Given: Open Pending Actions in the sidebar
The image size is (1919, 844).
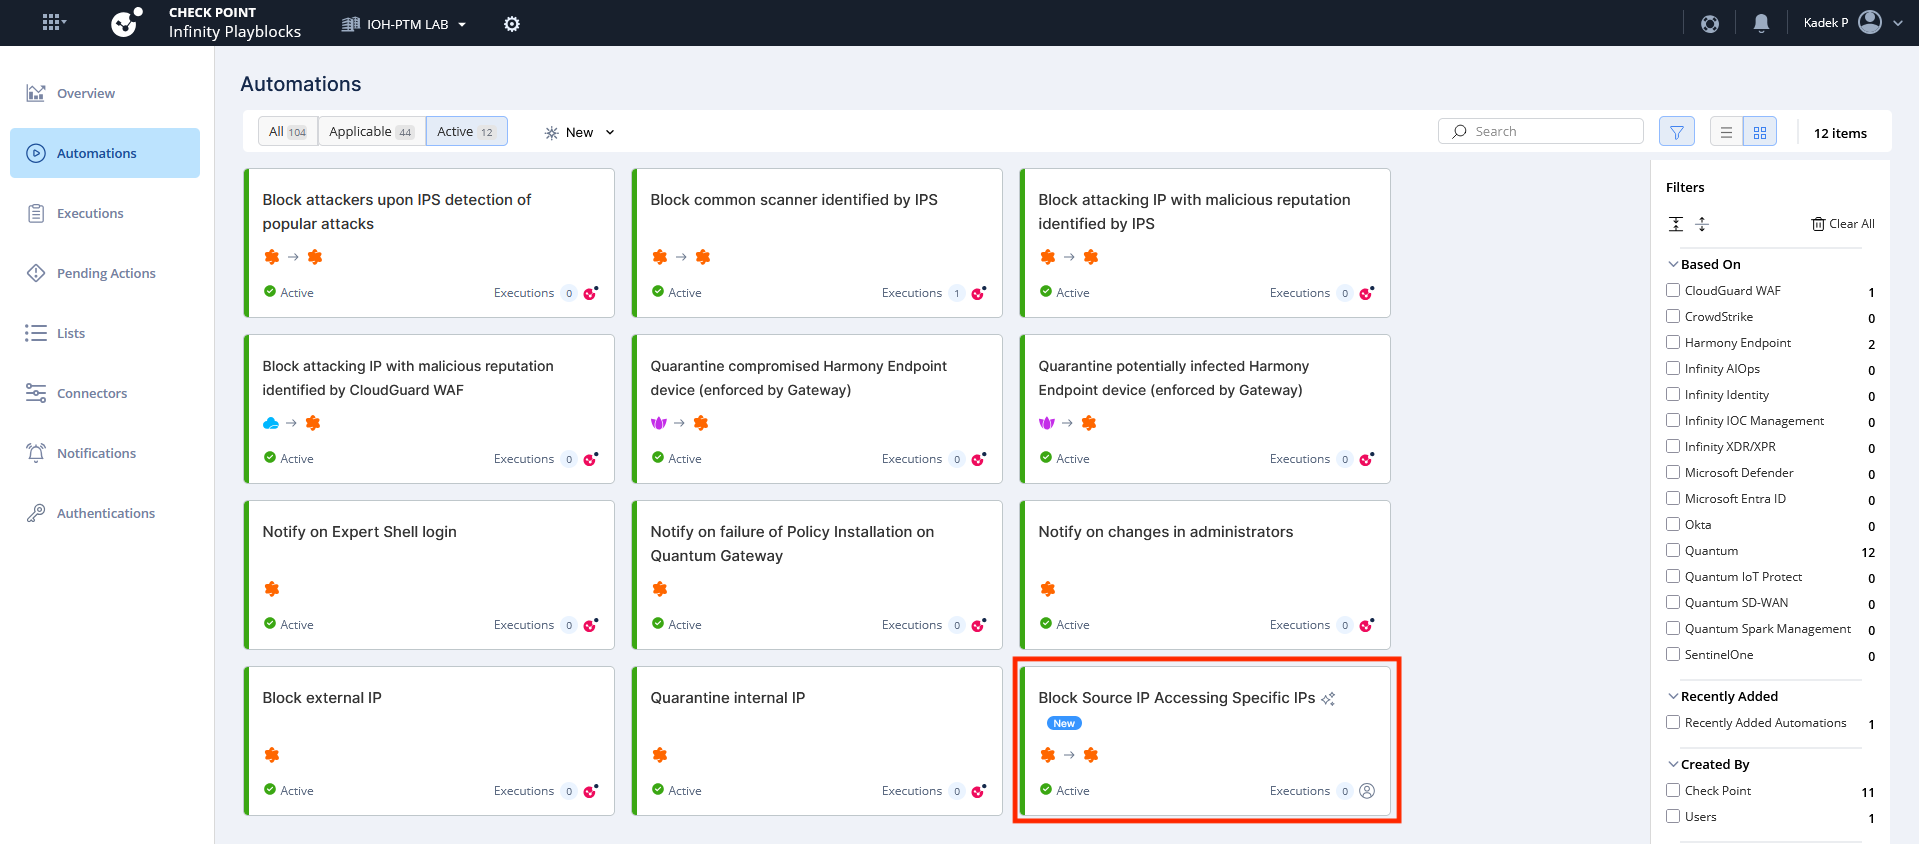Looking at the screenshot, I should pyautogui.click(x=105, y=273).
